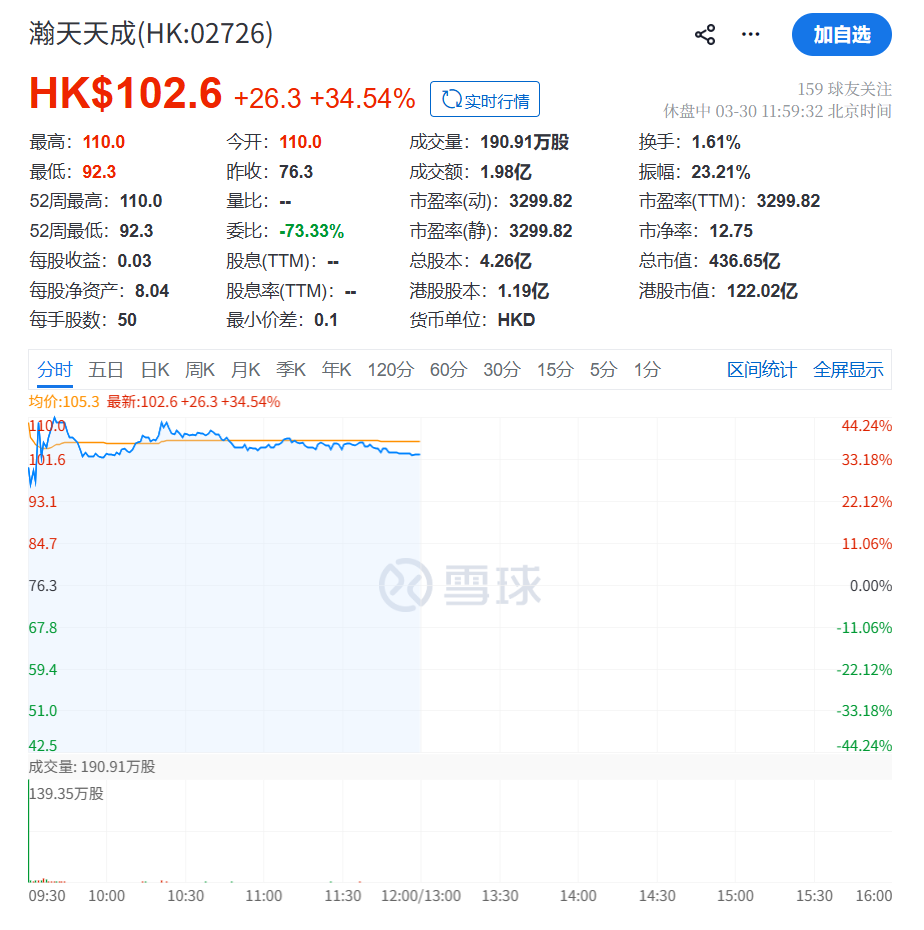This screenshot has width=924, height=930.
Task: Click the 加自选 add-to-watchlist button
Action: pyautogui.click(x=841, y=34)
